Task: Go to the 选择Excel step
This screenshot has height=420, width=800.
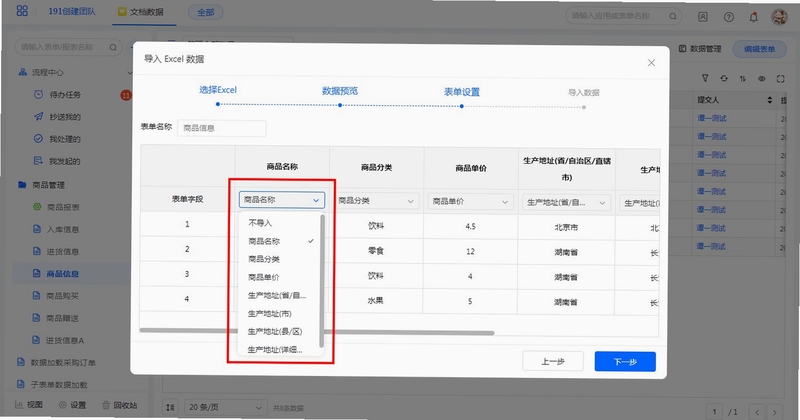Action: click(x=218, y=90)
